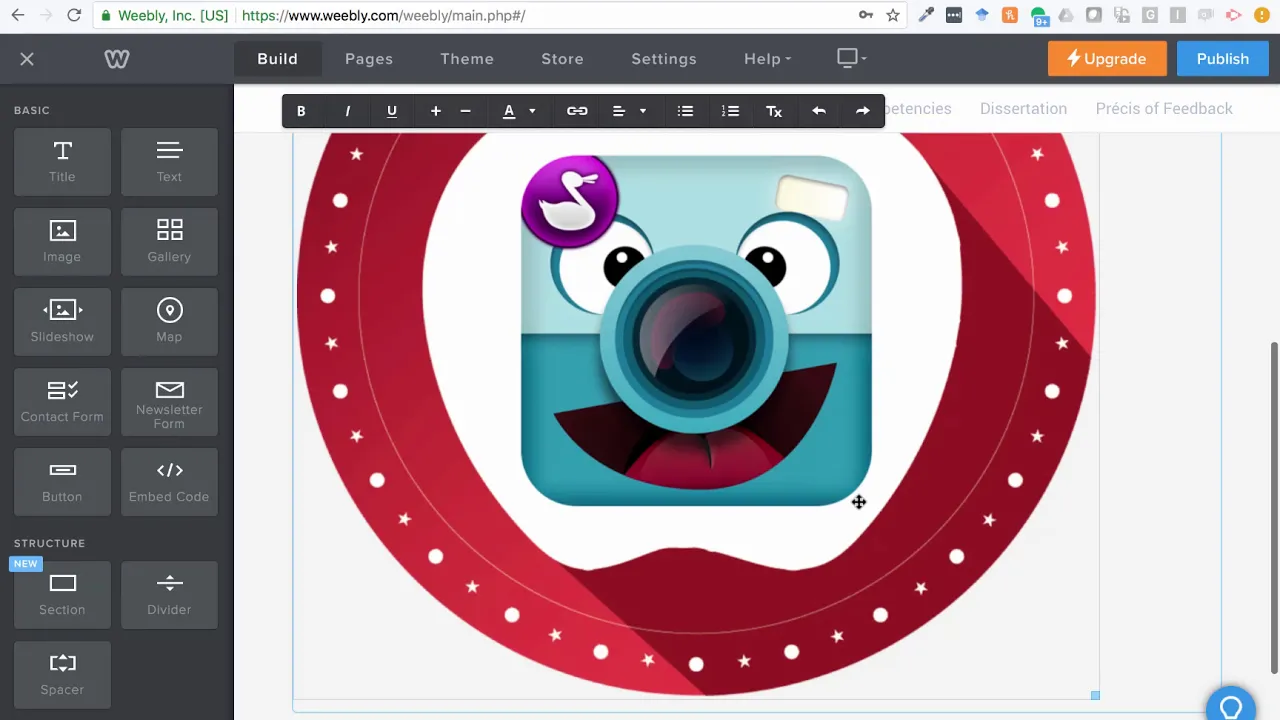Click the blue Publish button
The image size is (1280, 720).
pyautogui.click(x=1223, y=59)
